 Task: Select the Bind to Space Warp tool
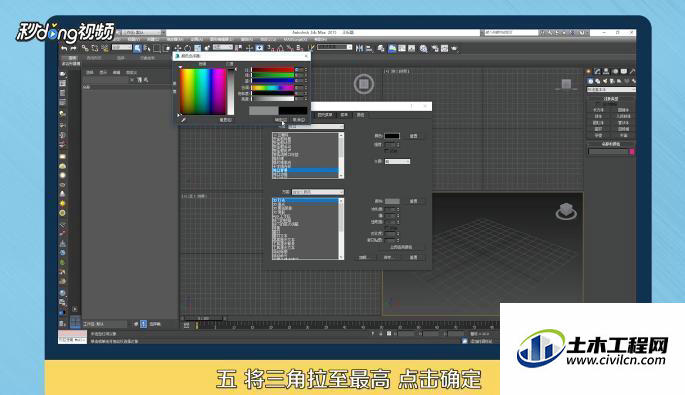[x=104, y=48]
